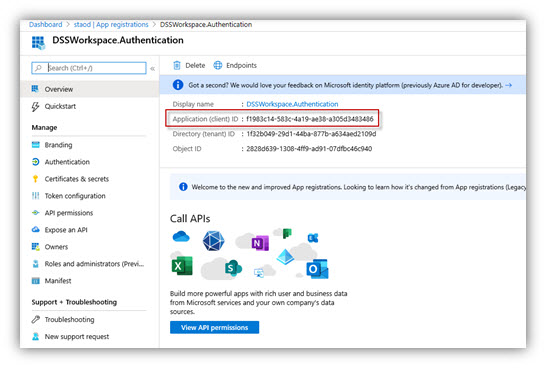Open the Authentication sidebar page
The image size is (546, 368).
coord(67,162)
